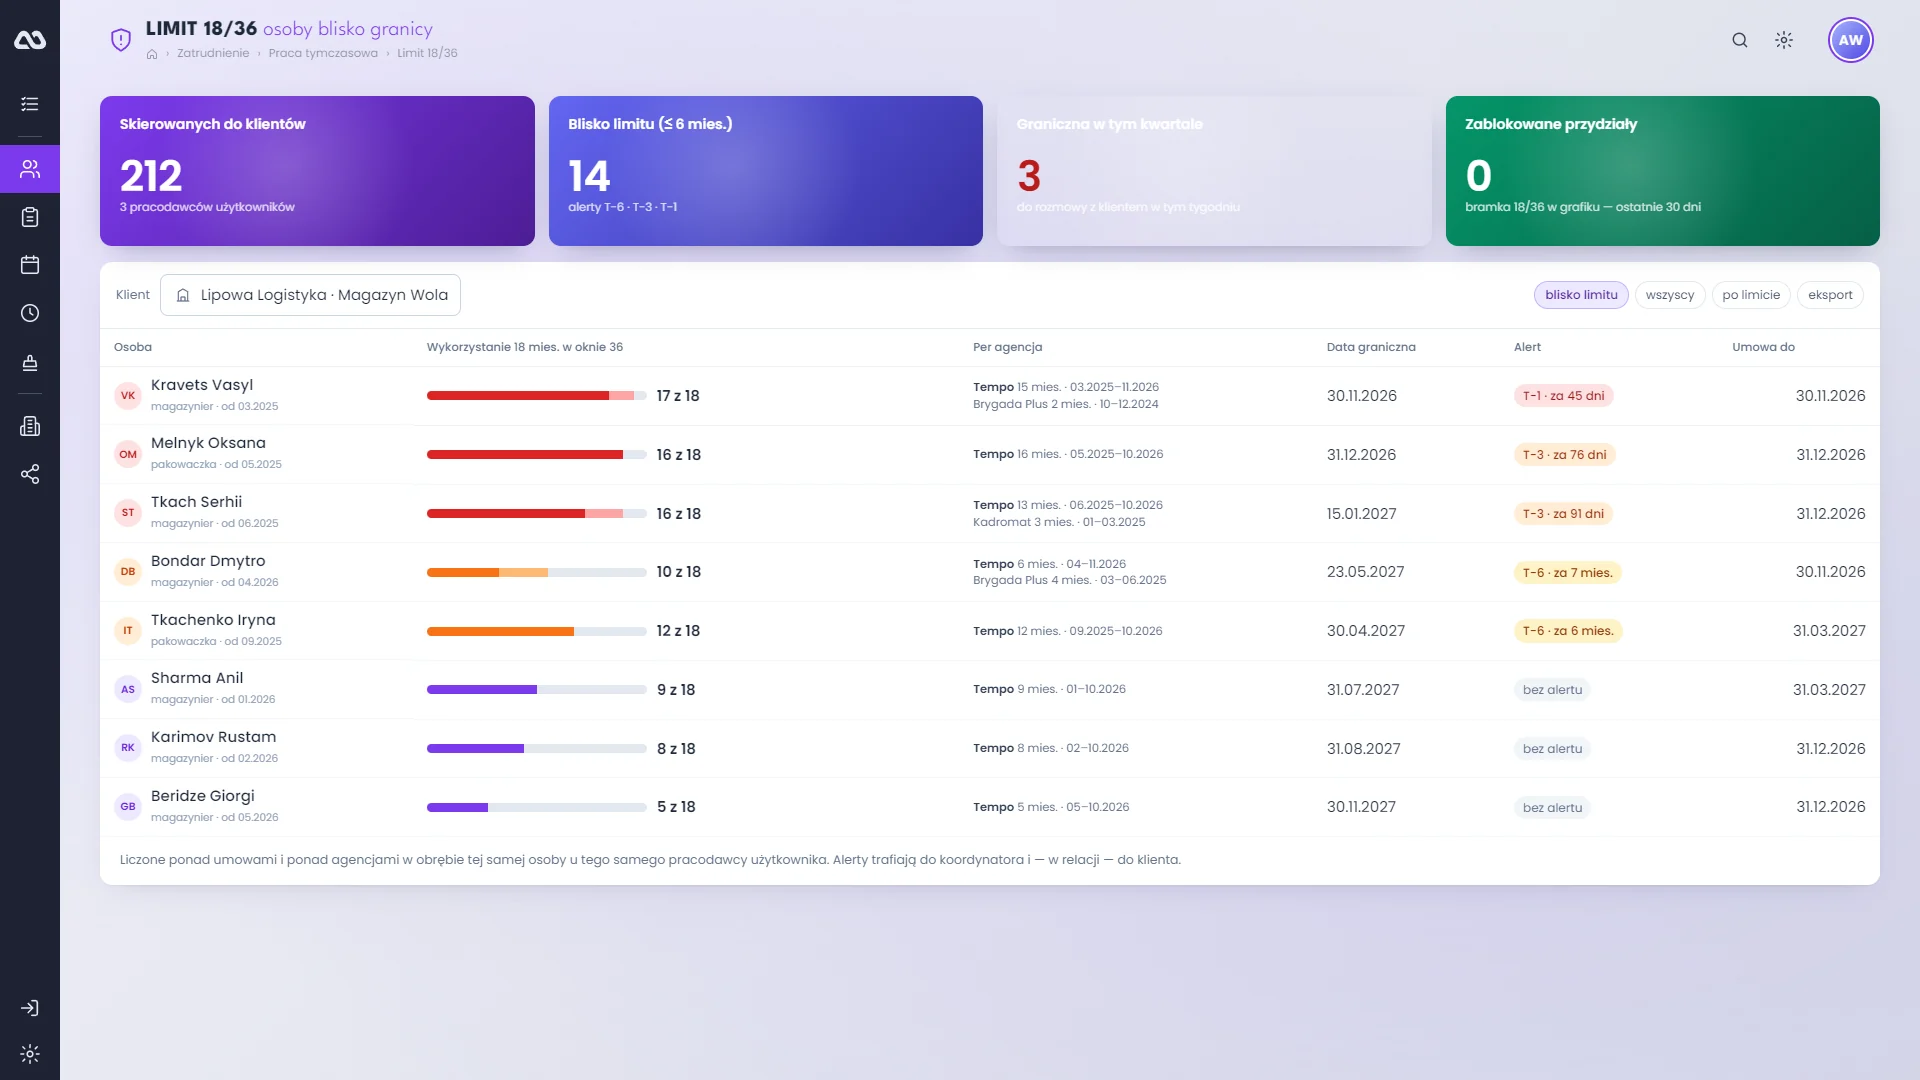This screenshot has width=1920, height=1080.
Task: Click the 'T-6 · za 7 mies.' alert
Action: pyautogui.click(x=1567, y=573)
